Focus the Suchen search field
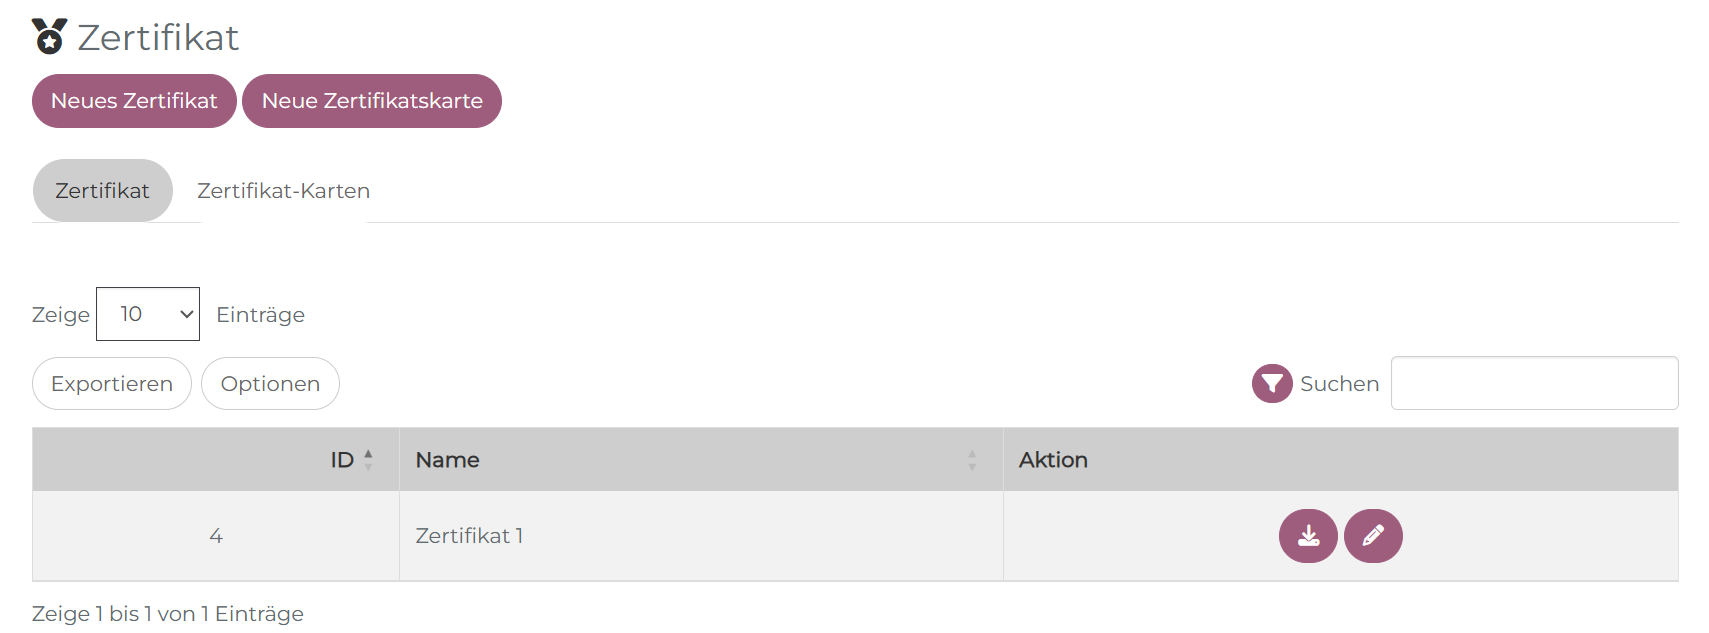Screen dimensions: 1709x633 [x=1534, y=384]
